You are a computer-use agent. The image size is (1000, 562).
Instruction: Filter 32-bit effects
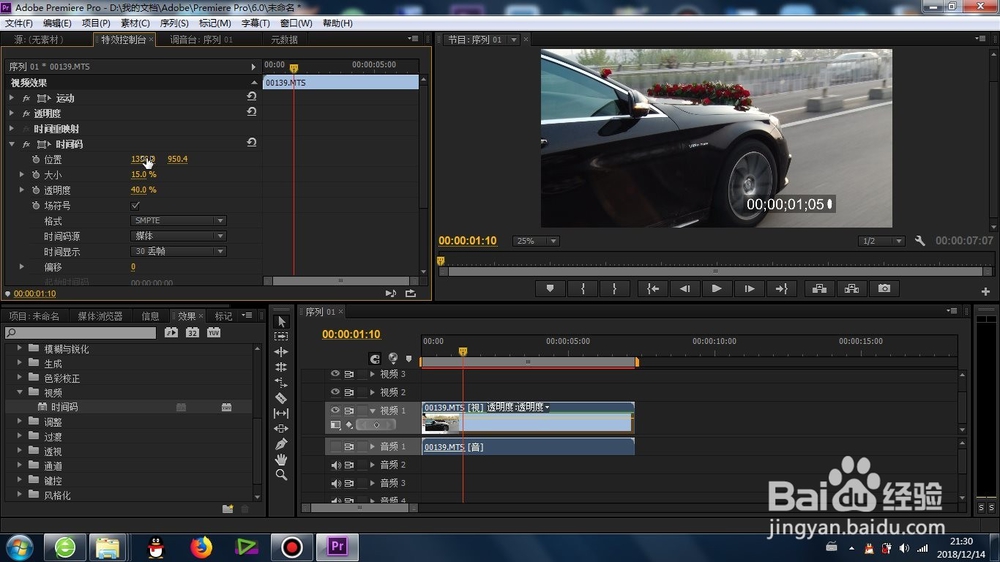pos(192,332)
